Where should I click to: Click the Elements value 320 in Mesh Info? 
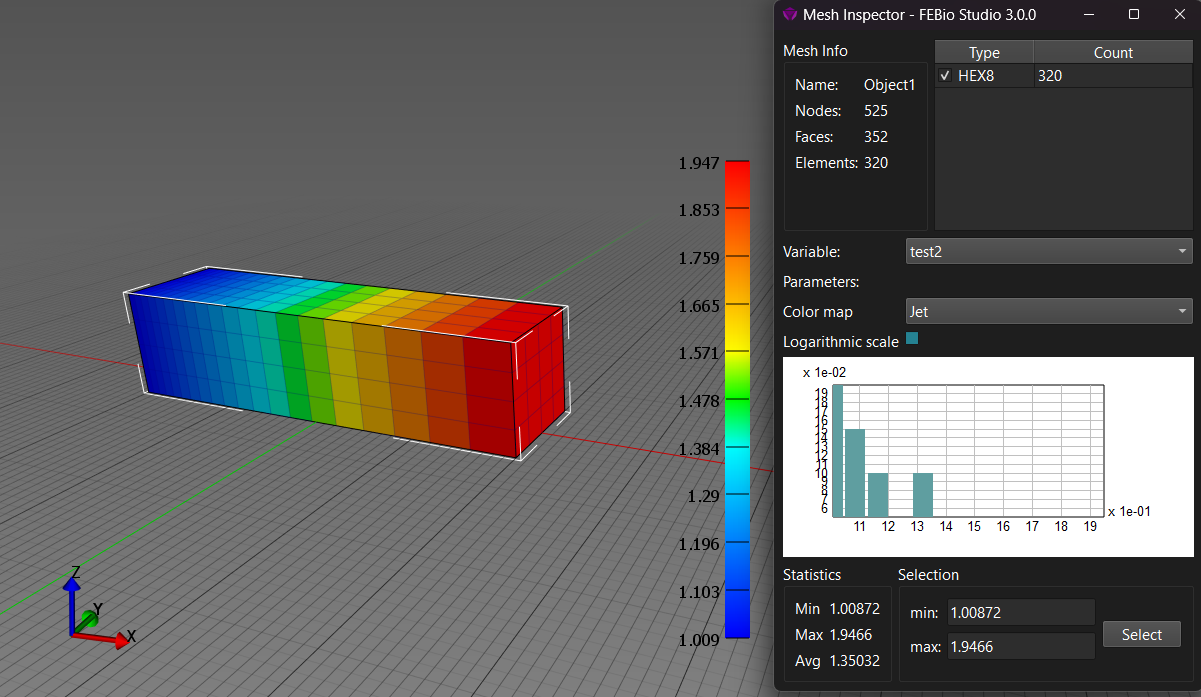876,163
